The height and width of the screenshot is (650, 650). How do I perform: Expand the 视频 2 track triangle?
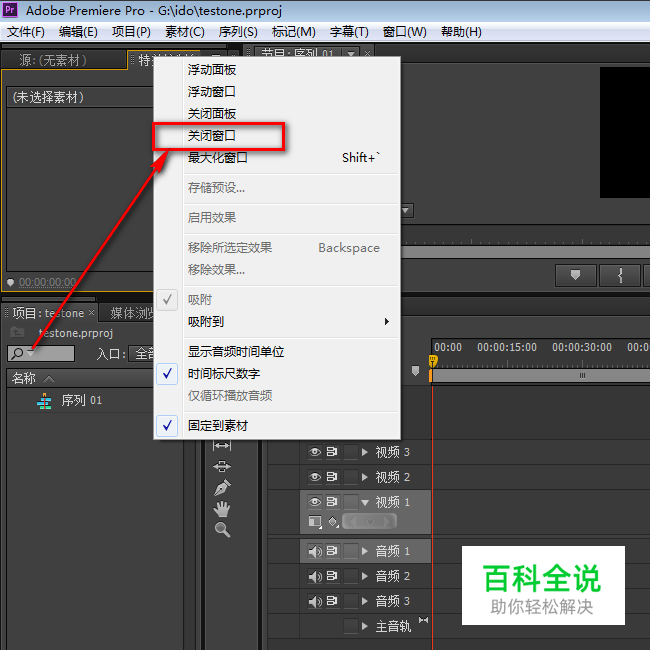(x=365, y=477)
